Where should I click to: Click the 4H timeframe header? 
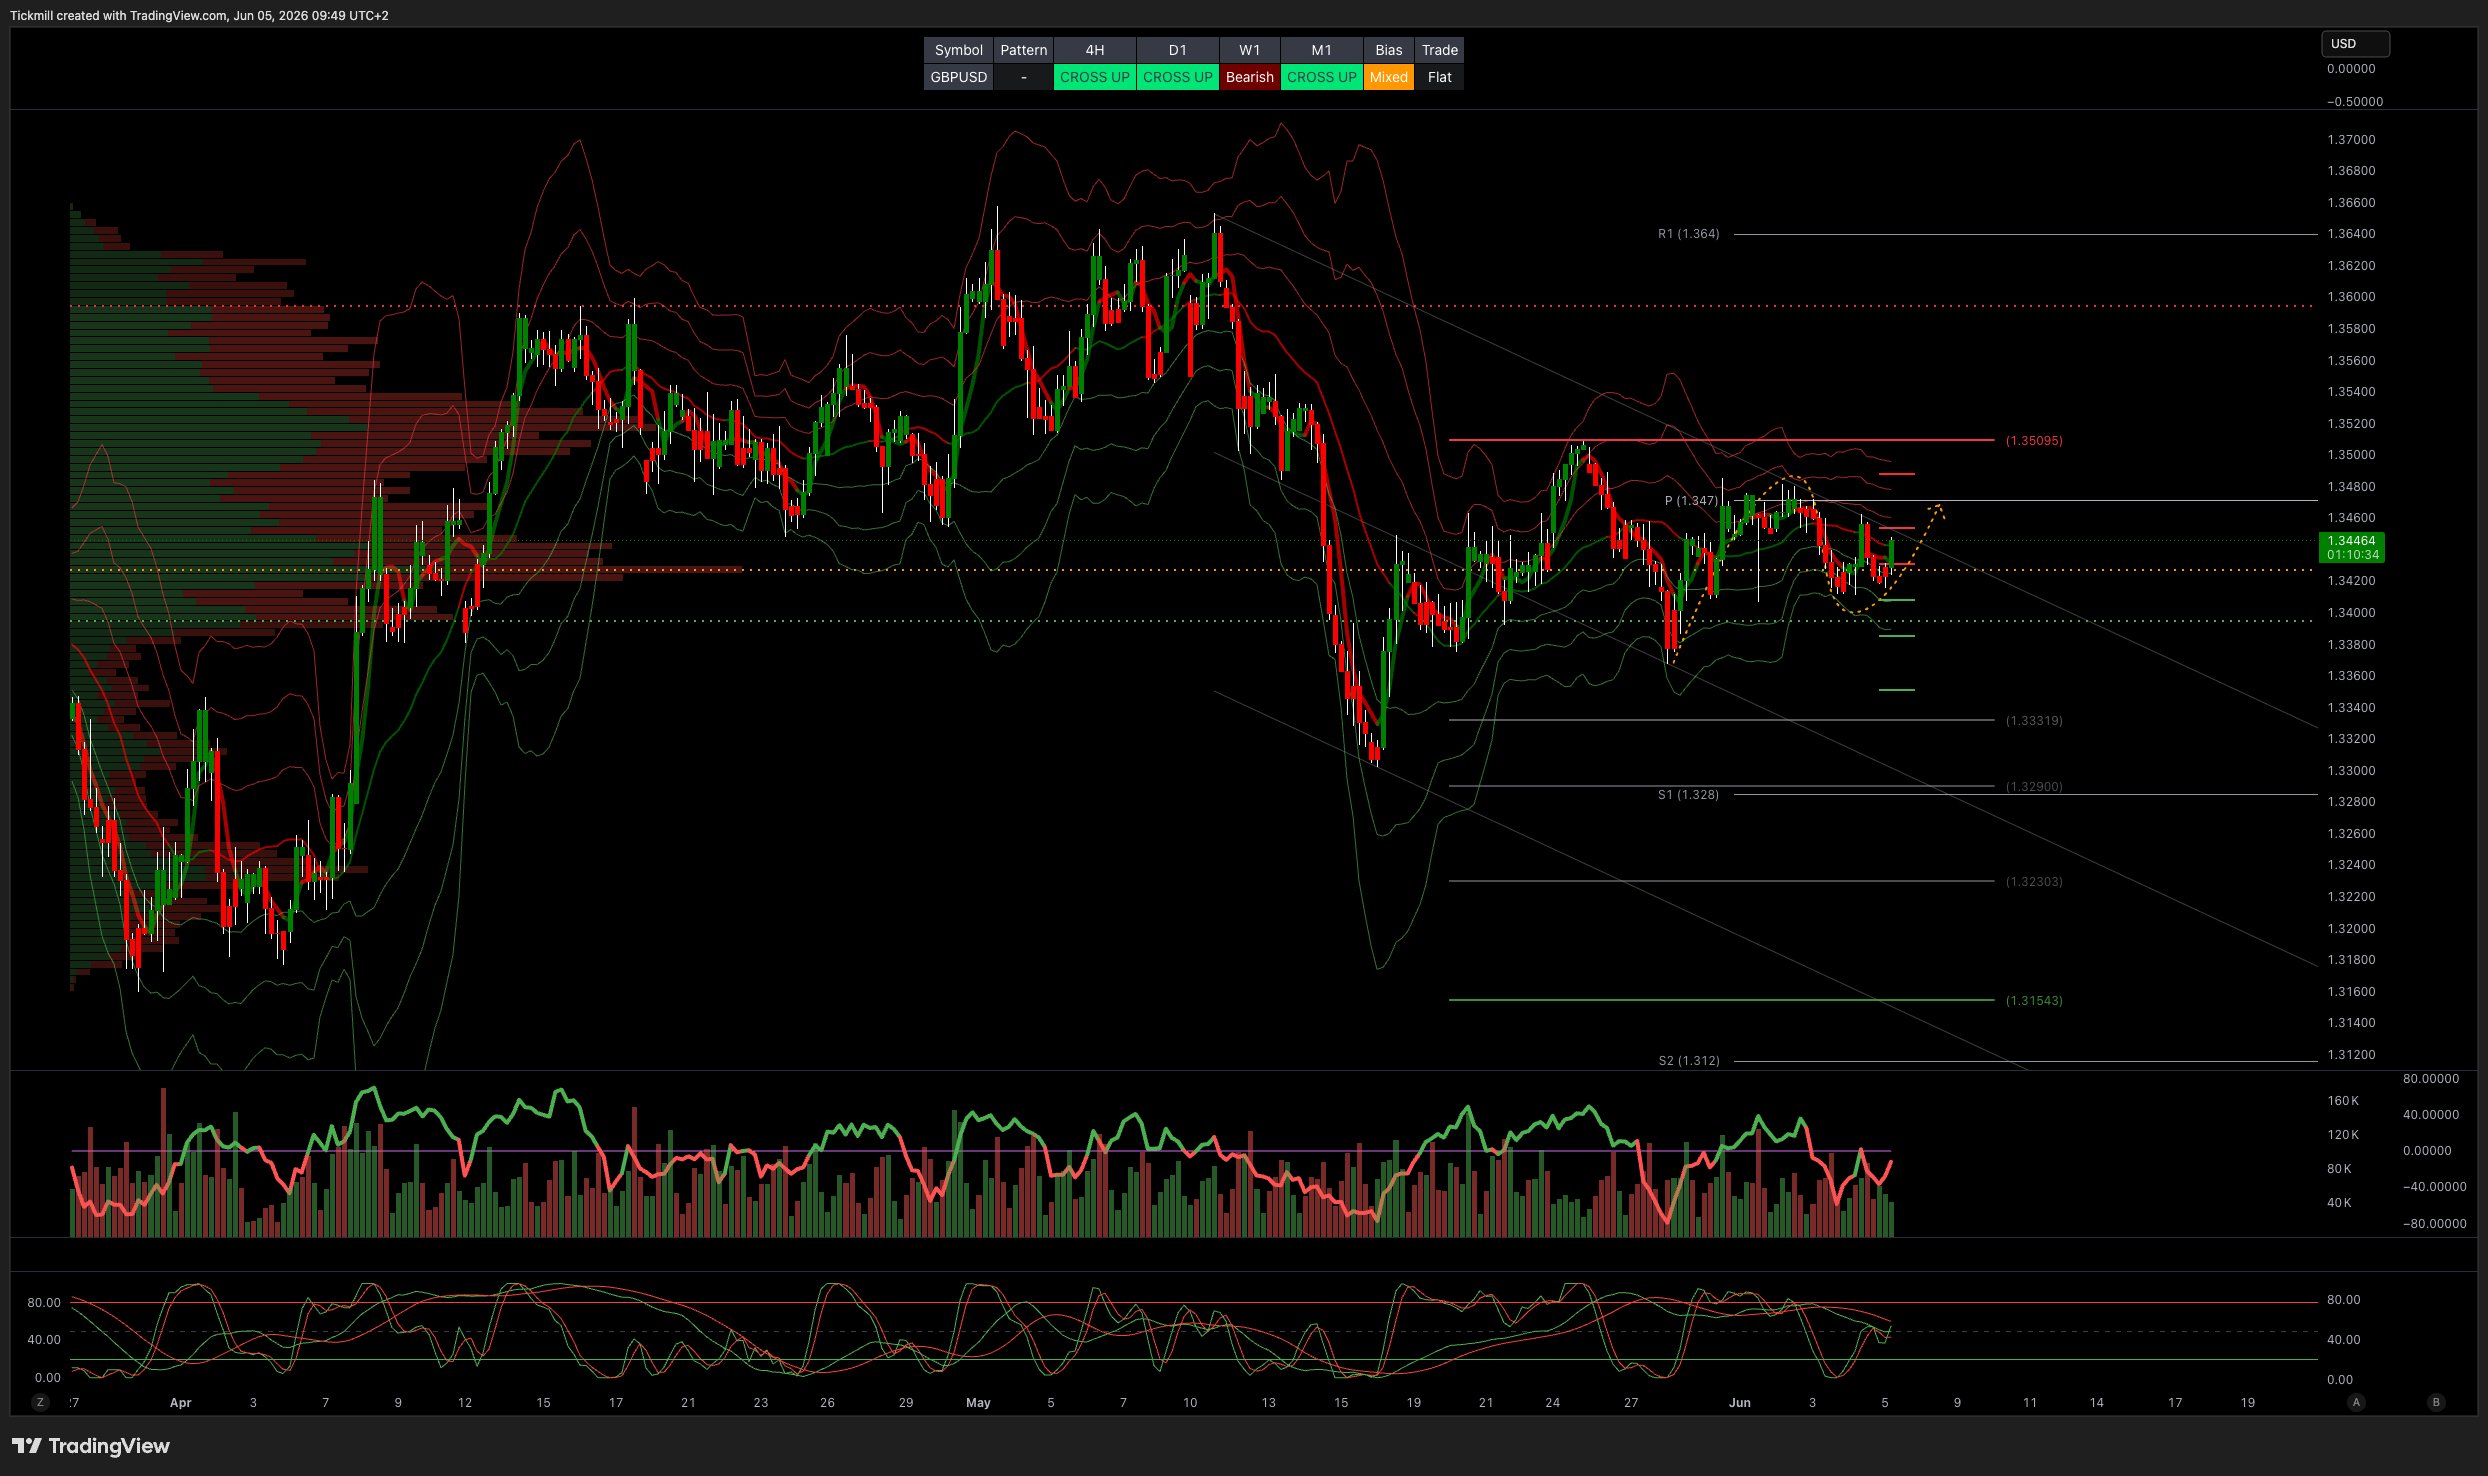coord(1094,50)
